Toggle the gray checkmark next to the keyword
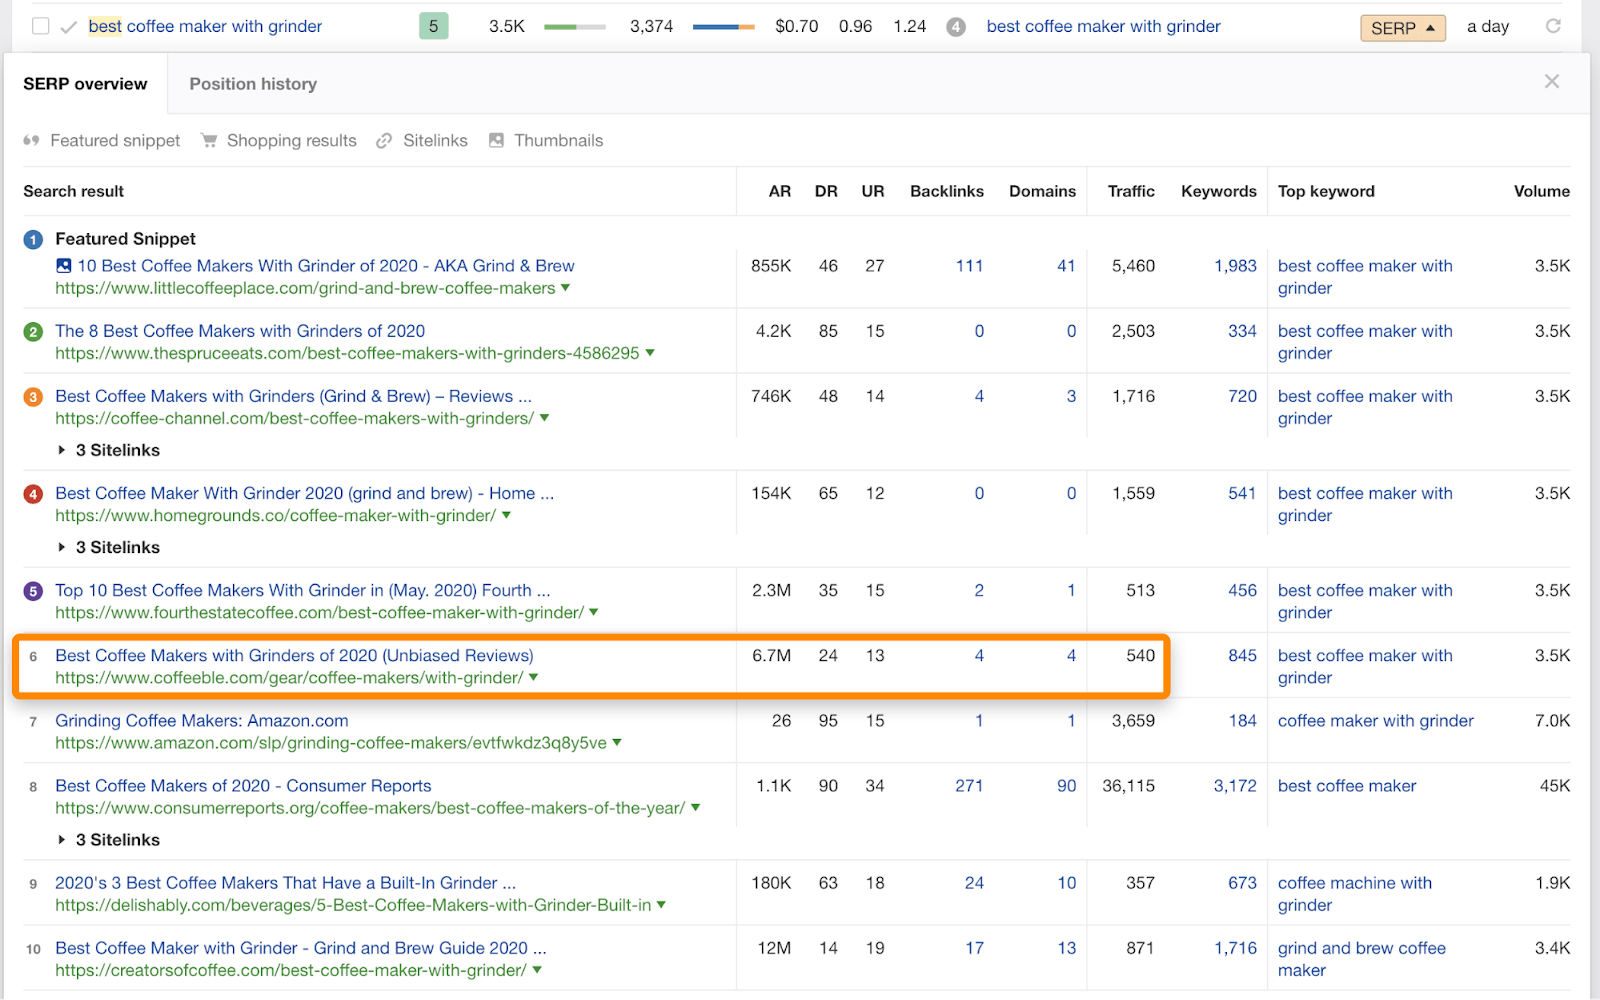Image resolution: width=1600 pixels, height=1000 pixels. click(x=68, y=25)
